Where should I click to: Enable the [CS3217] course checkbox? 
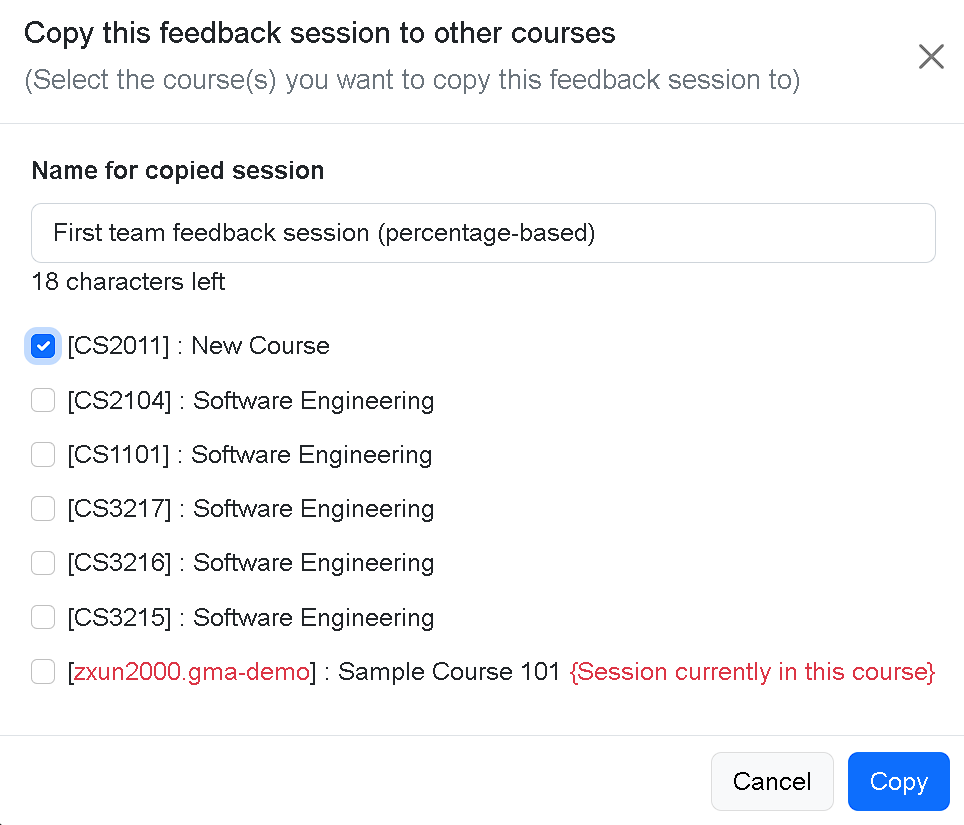click(x=42, y=508)
